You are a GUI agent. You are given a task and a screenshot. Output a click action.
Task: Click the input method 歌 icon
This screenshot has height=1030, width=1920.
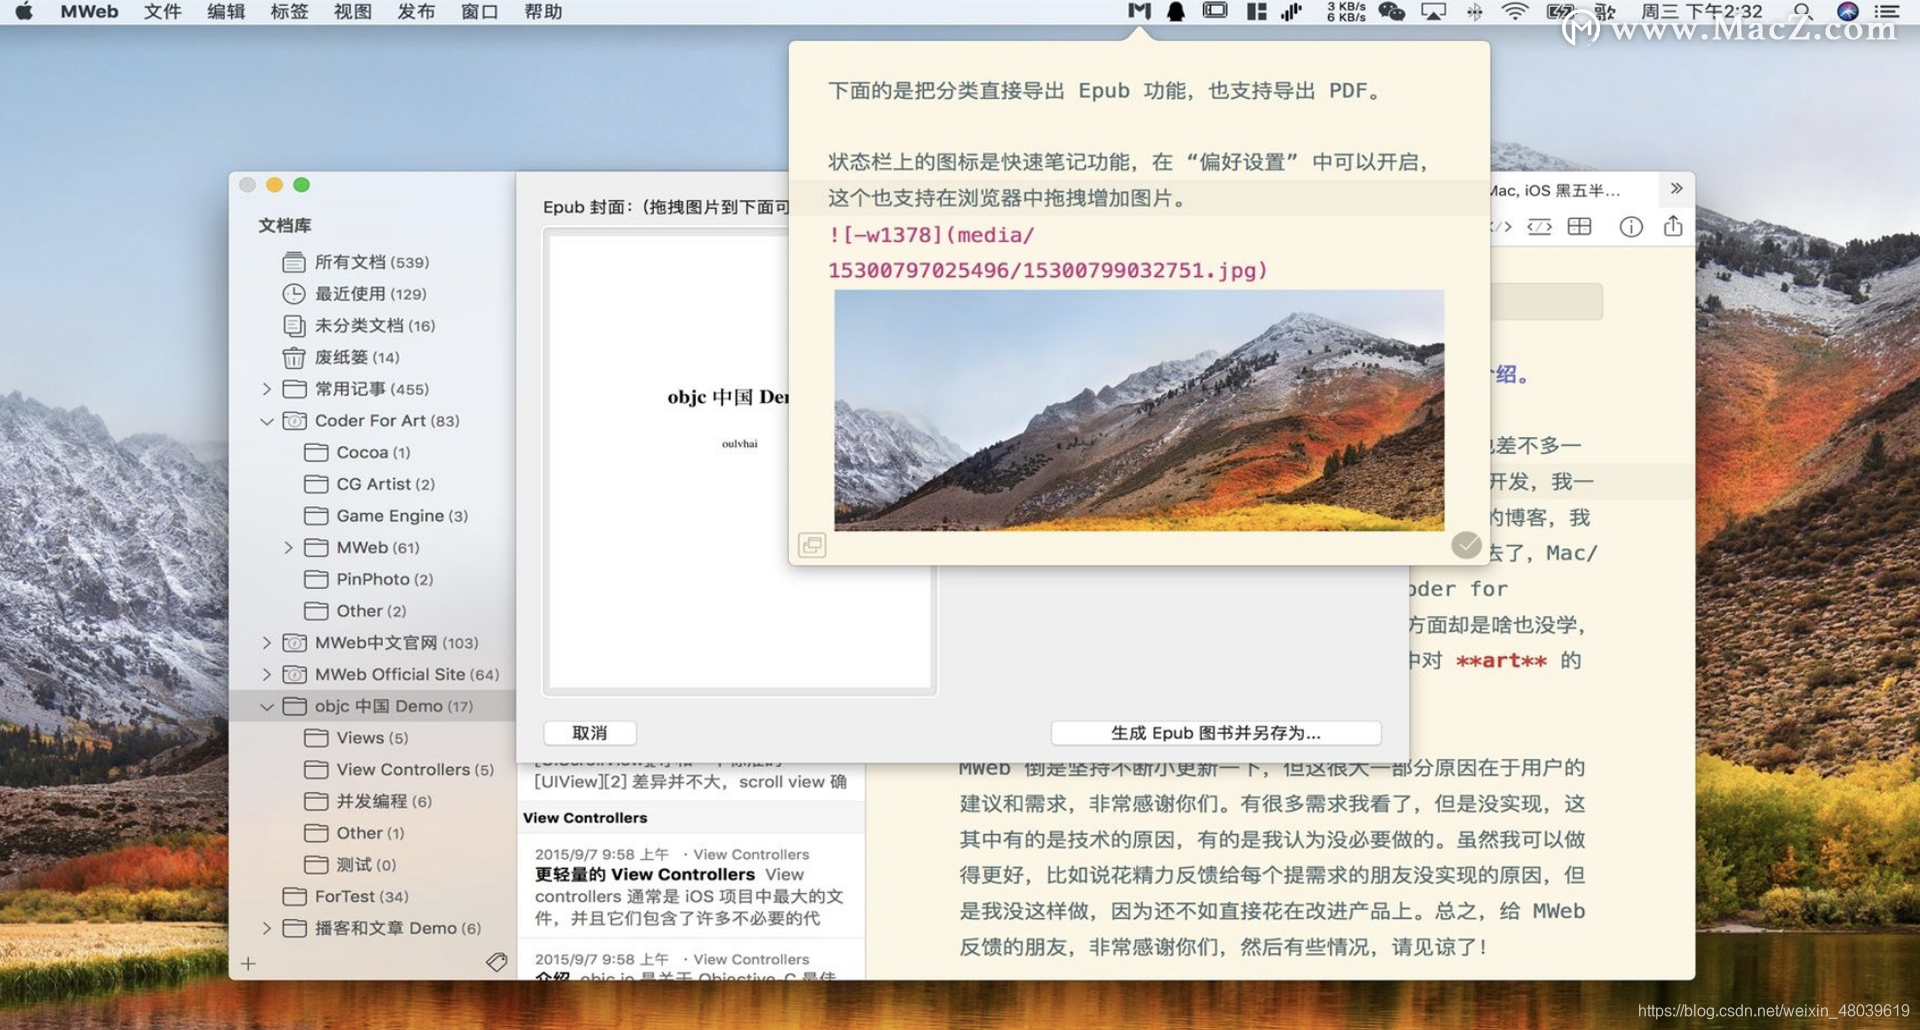tap(1605, 12)
